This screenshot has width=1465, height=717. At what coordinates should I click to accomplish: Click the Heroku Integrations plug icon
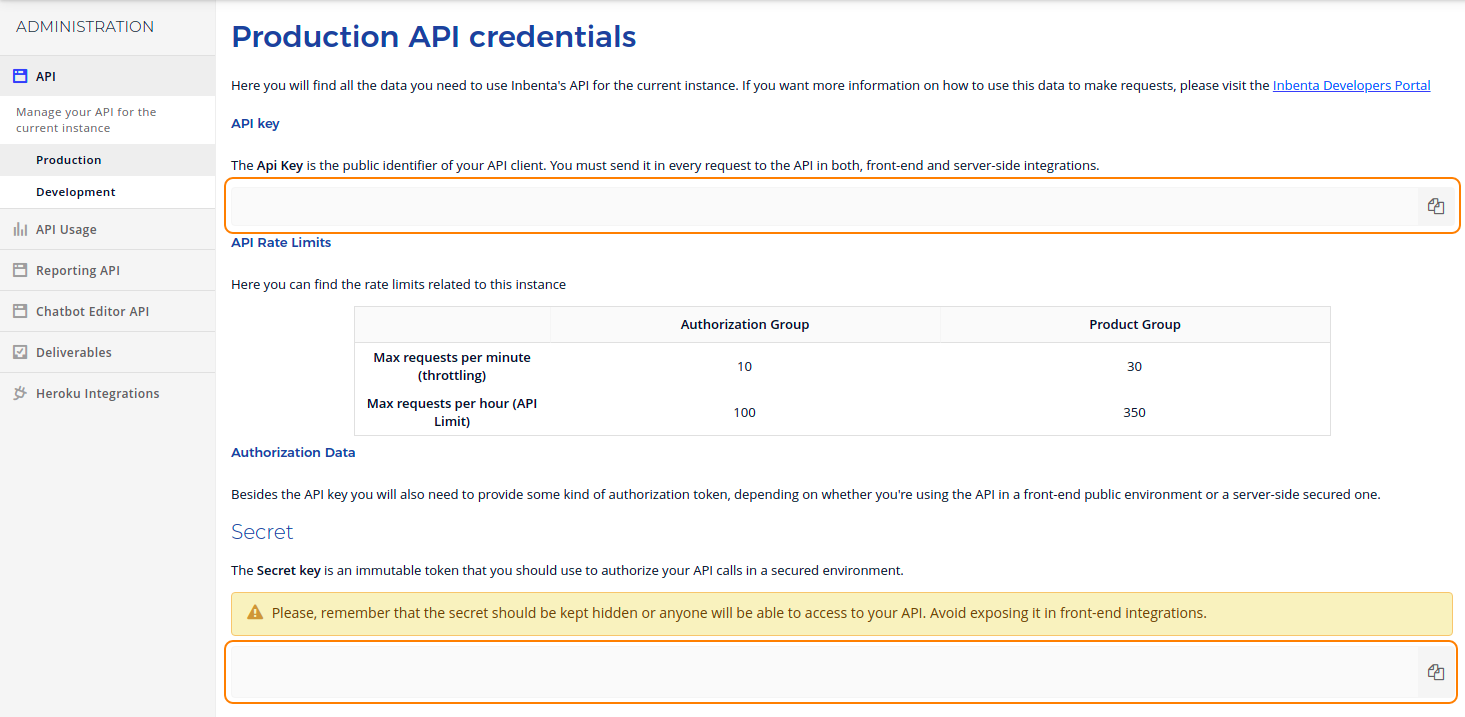[x=20, y=394]
